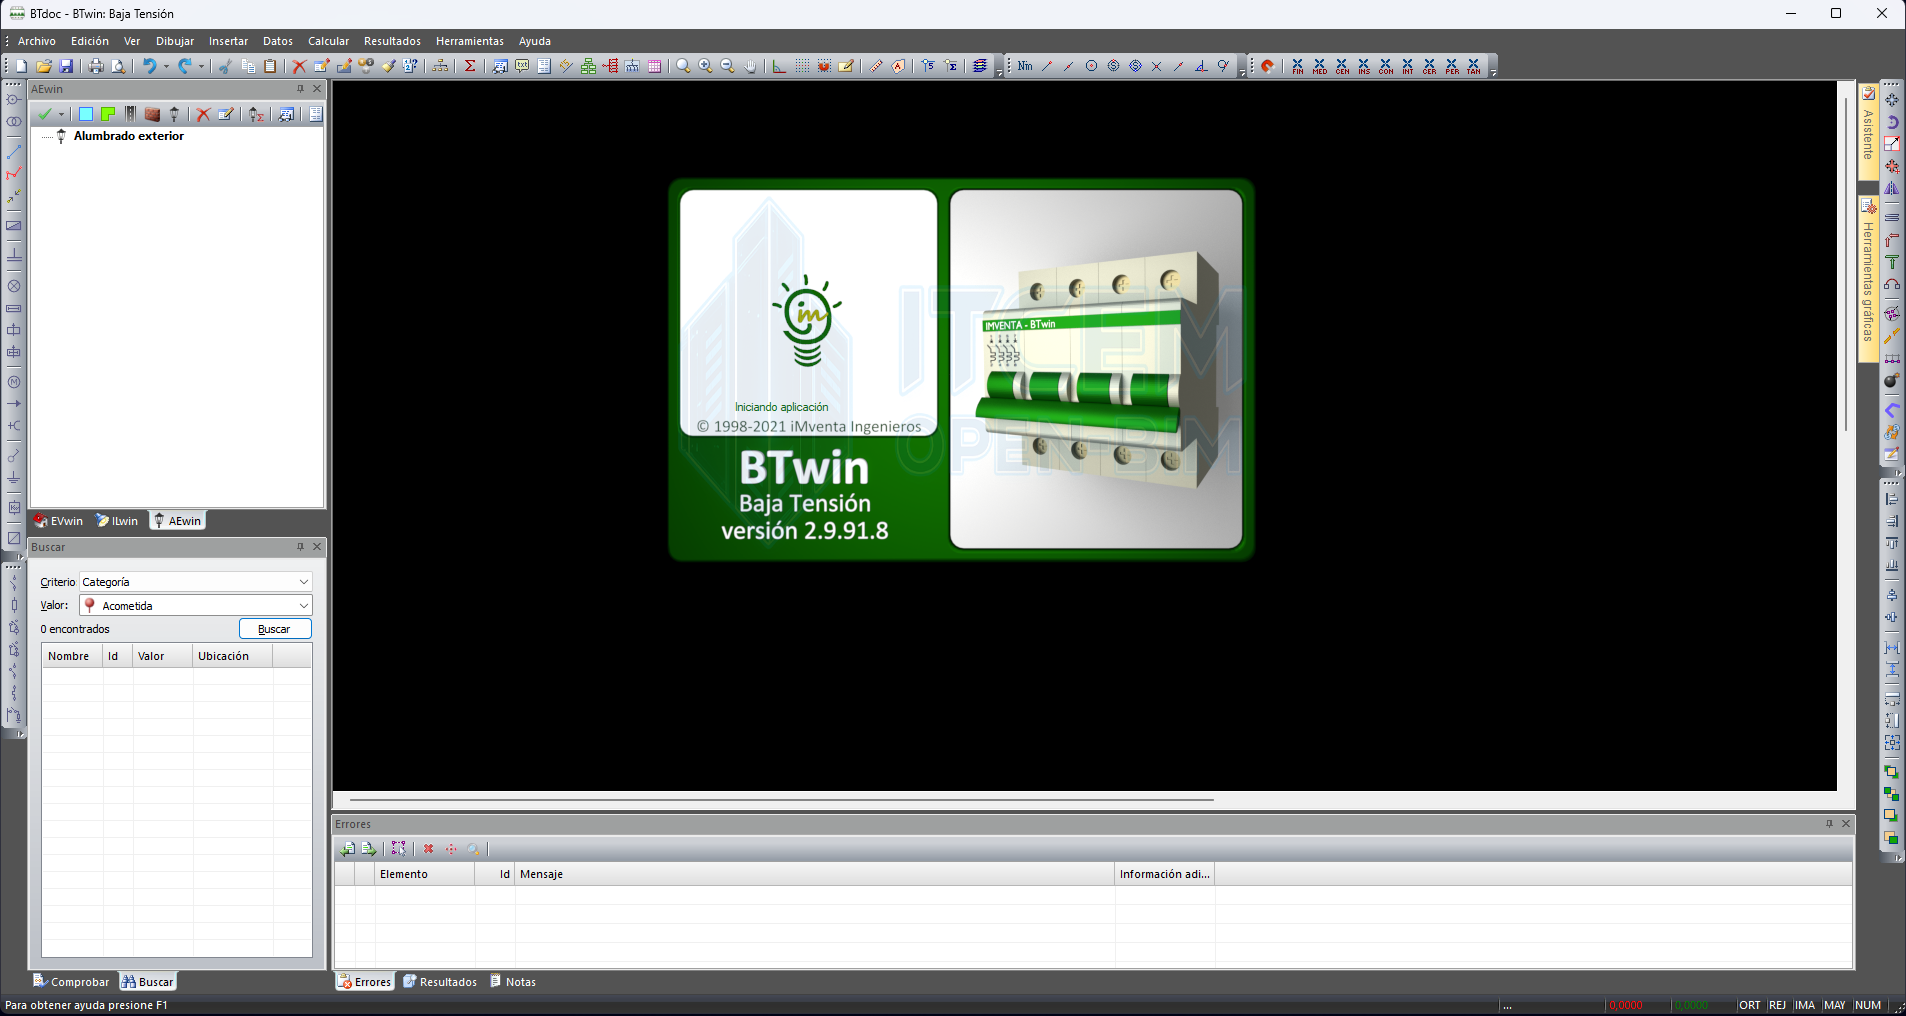This screenshot has height=1016, width=1906.
Task: Open the Calcular menu
Action: pos(328,41)
